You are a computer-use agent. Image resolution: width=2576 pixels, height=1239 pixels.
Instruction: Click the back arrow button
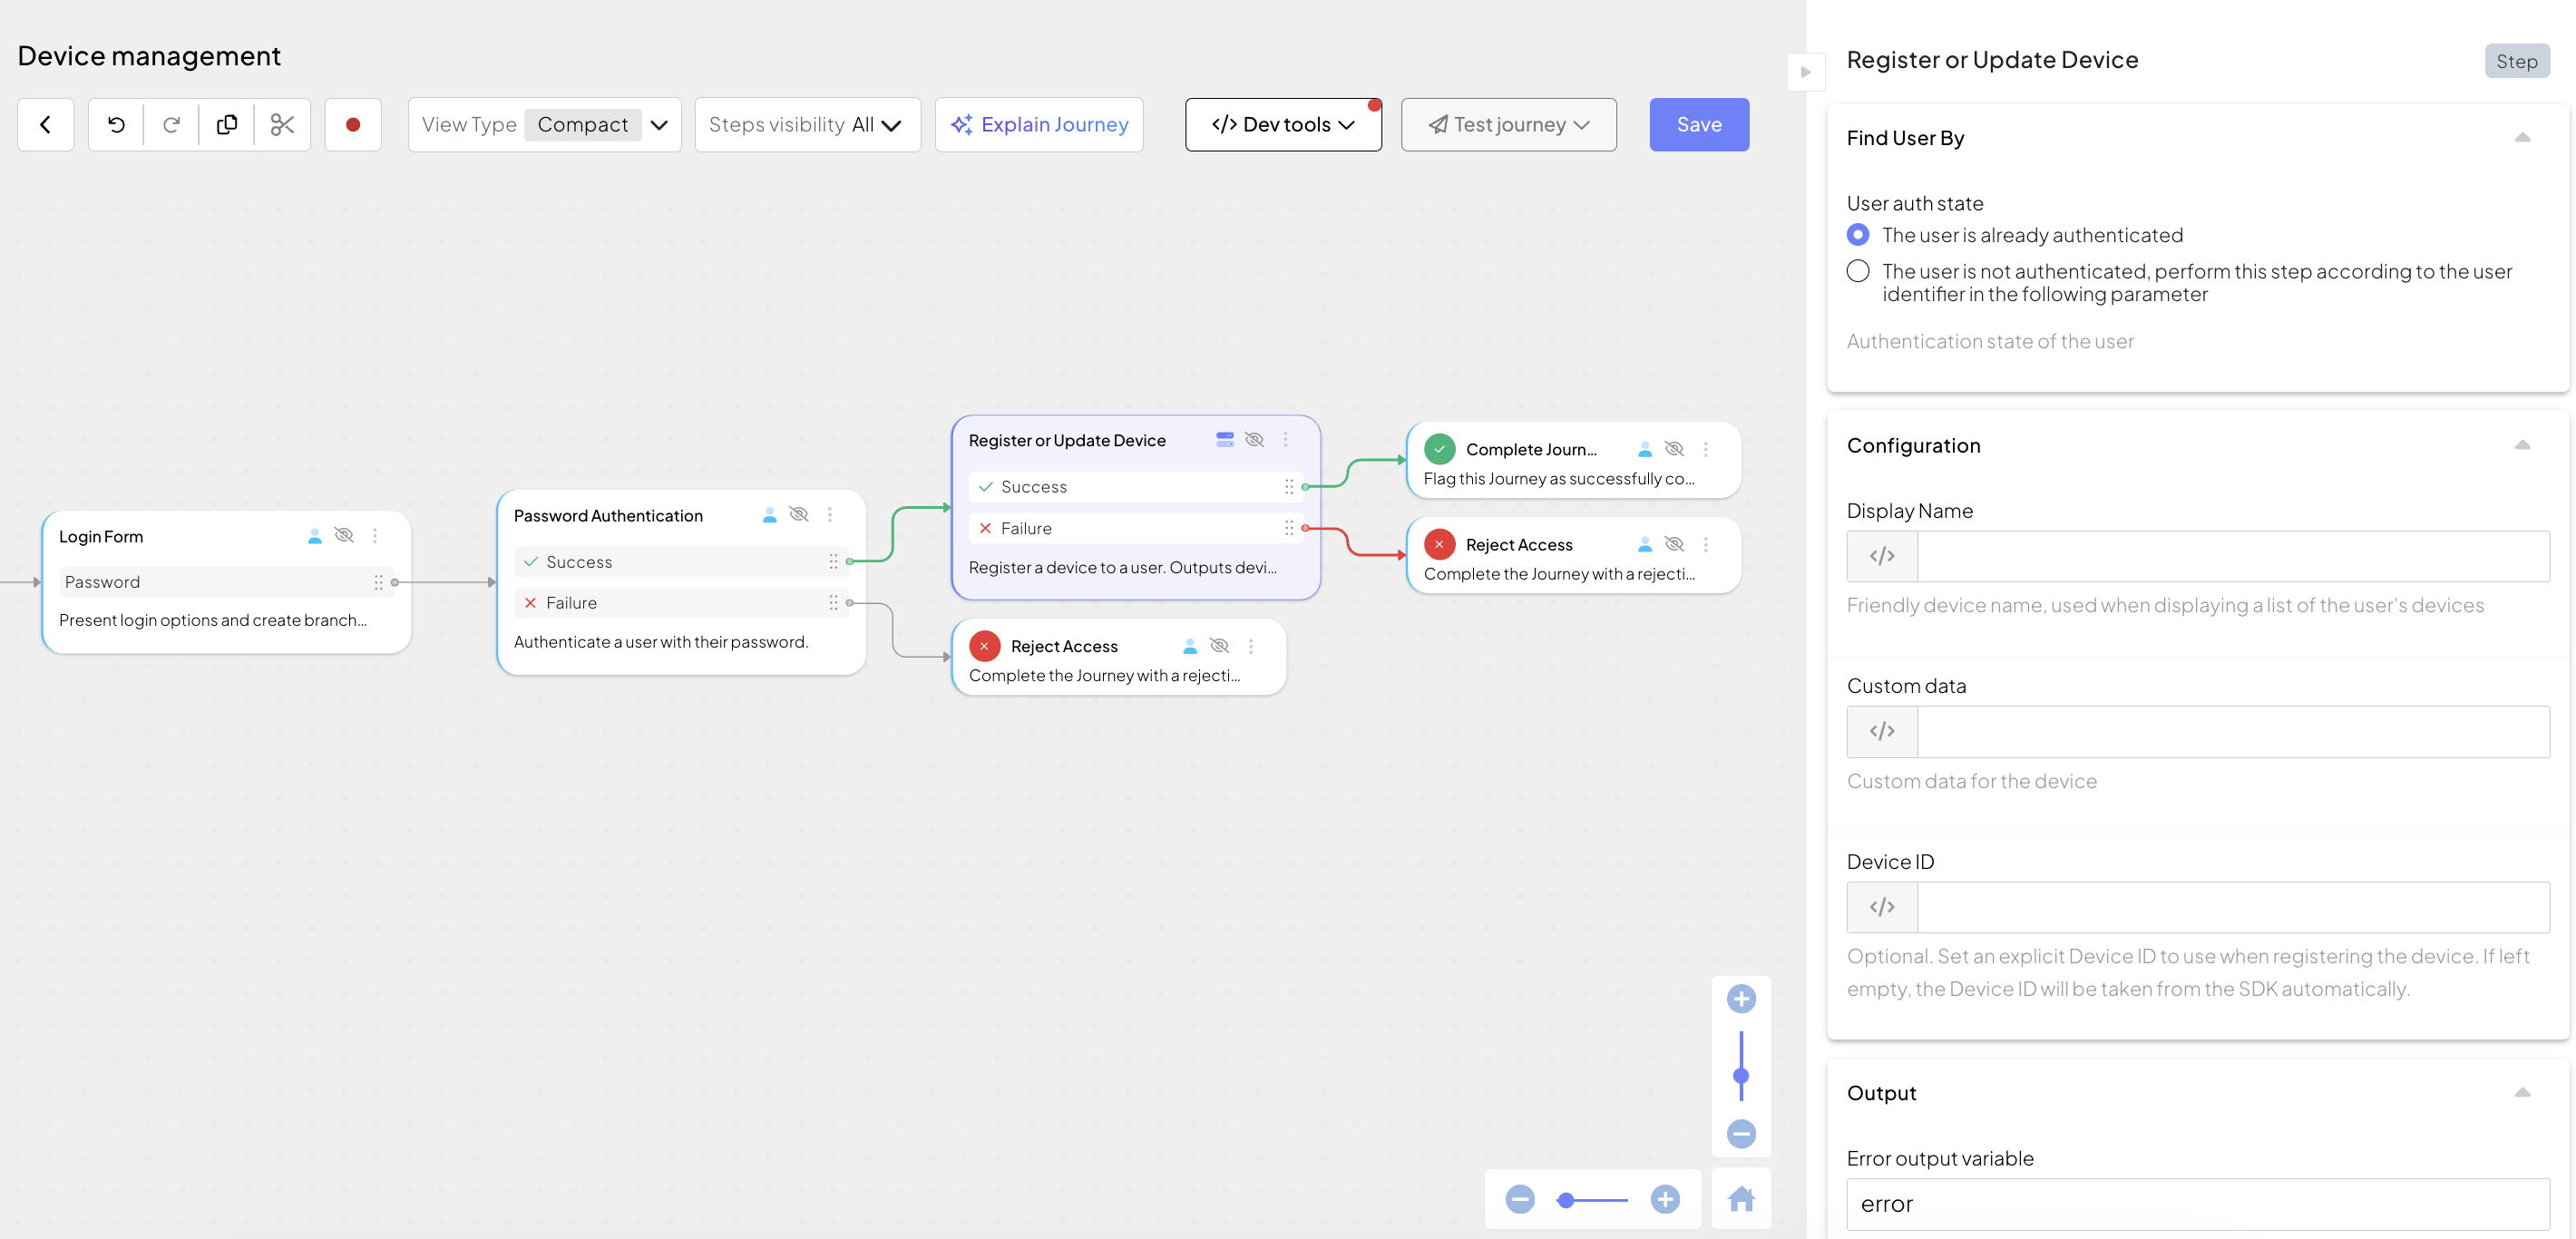click(x=45, y=125)
